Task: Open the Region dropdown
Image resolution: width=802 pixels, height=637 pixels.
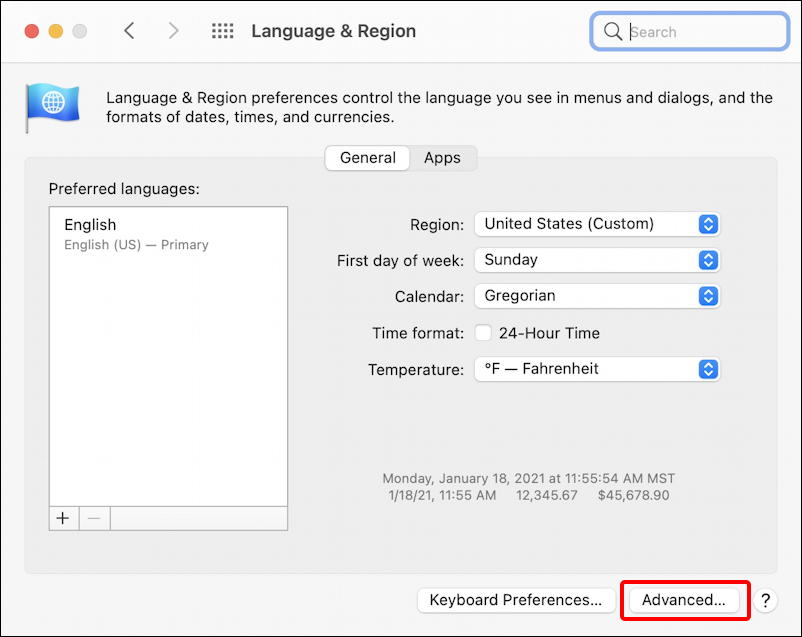Action: pos(596,224)
